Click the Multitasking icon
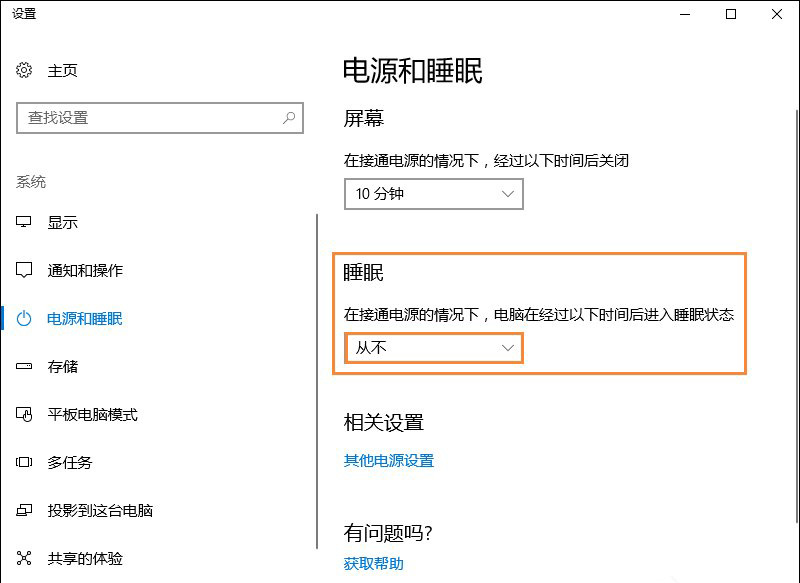800x583 pixels. tap(25, 462)
